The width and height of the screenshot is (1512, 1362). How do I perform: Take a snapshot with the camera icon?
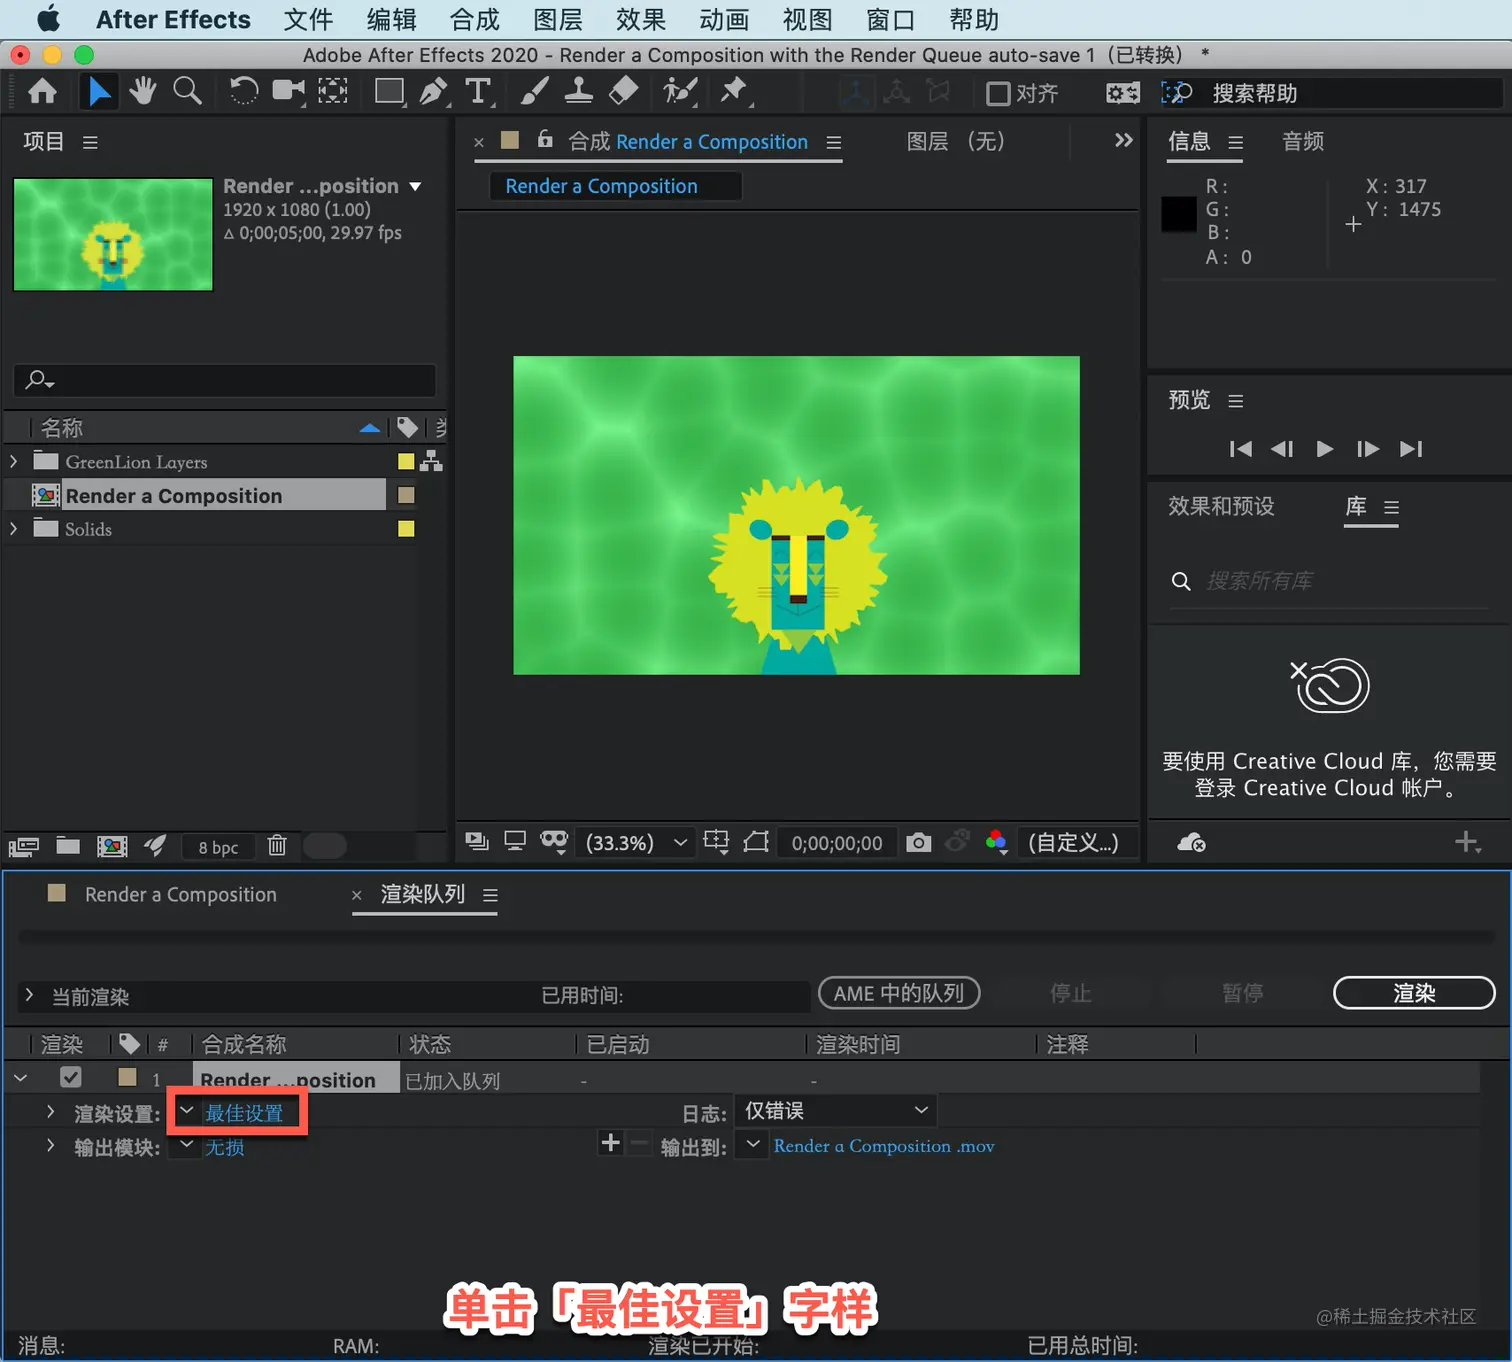918,843
